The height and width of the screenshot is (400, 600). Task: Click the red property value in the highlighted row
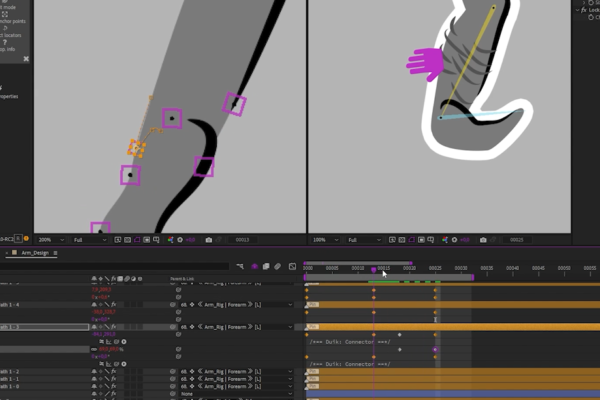[104, 349]
